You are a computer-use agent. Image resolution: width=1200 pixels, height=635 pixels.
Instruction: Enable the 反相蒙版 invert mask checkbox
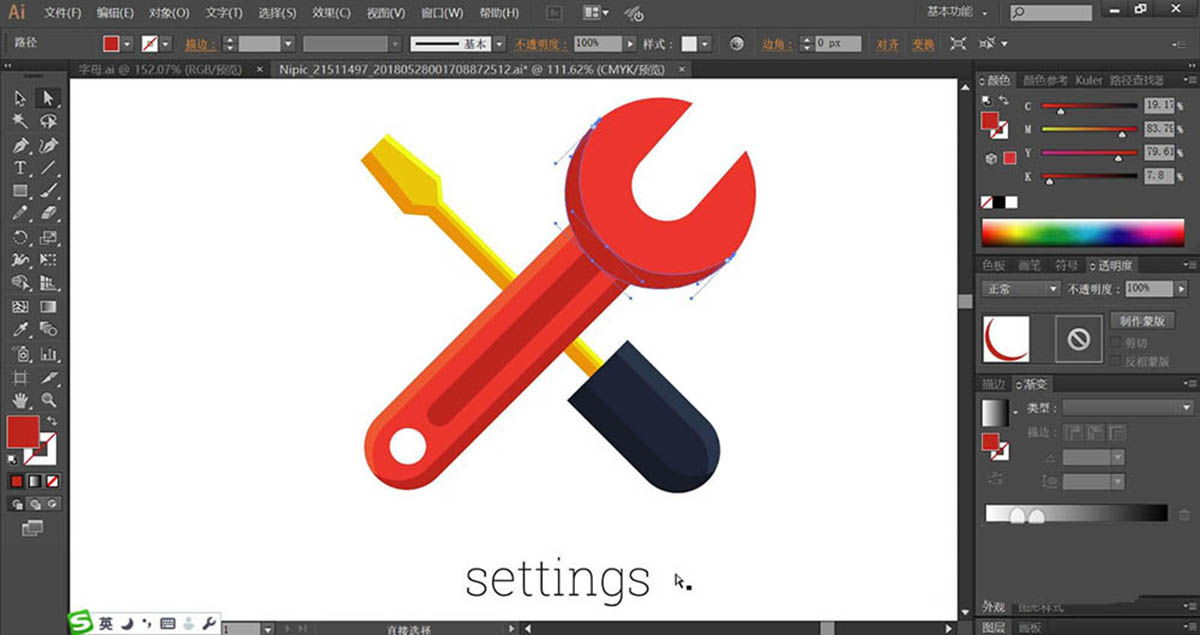click(1116, 360)
